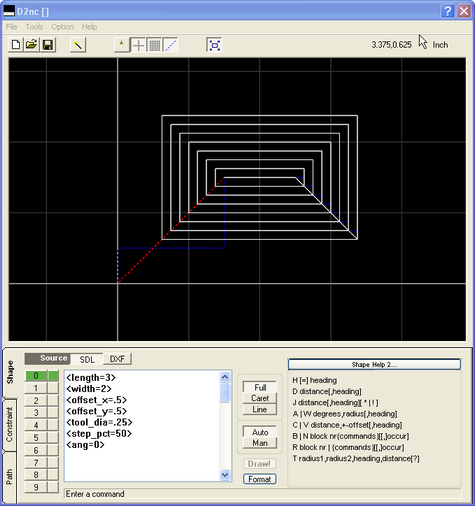Click the New file icon
This screenshot has width=475, height=506.
[x=16, y=45]
